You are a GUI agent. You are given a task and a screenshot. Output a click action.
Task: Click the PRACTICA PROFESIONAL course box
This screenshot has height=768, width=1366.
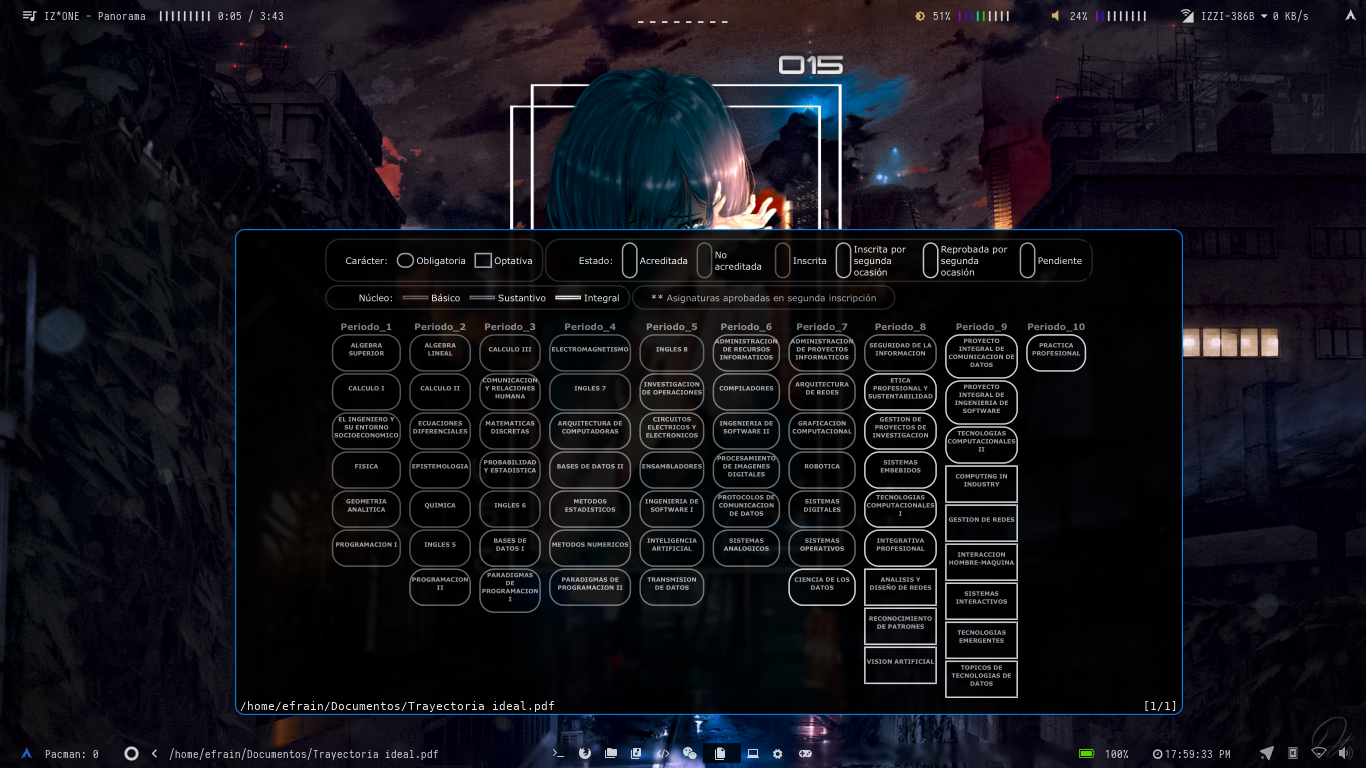click(x=1056, y=352)
